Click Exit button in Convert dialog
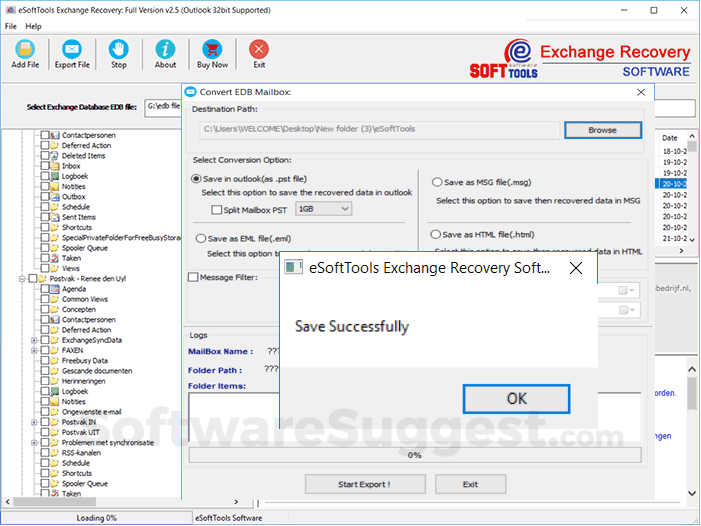701x526 pixels. (470, 484)
